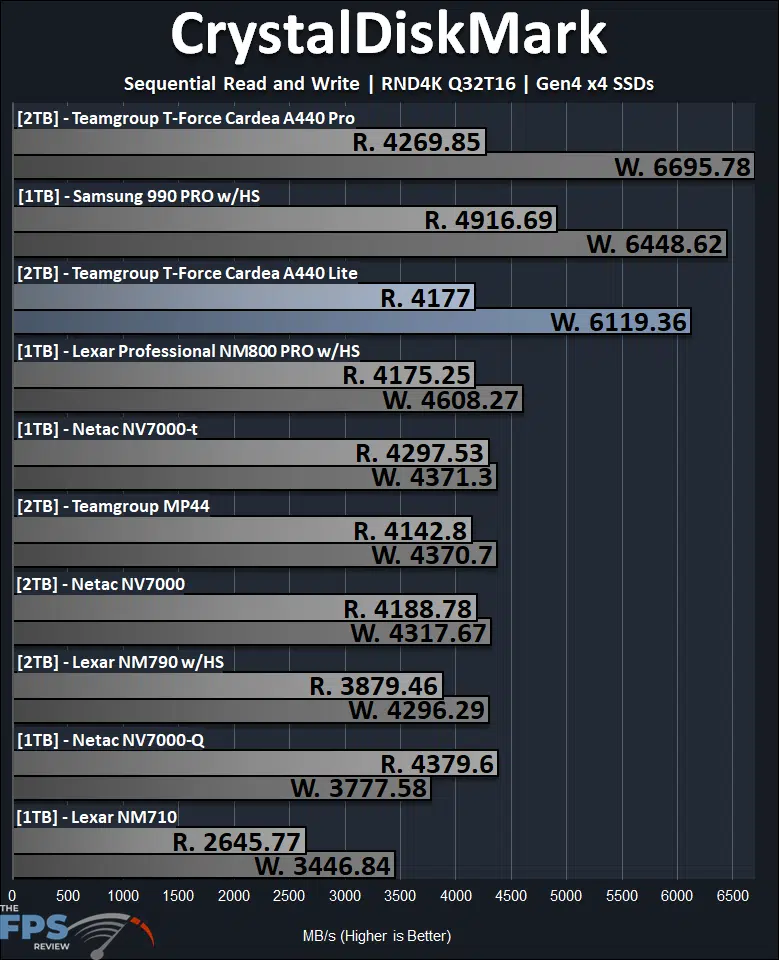
Task: Click the Teamgroup T-Force Cardea A440 Pro label
Action: 186,118
